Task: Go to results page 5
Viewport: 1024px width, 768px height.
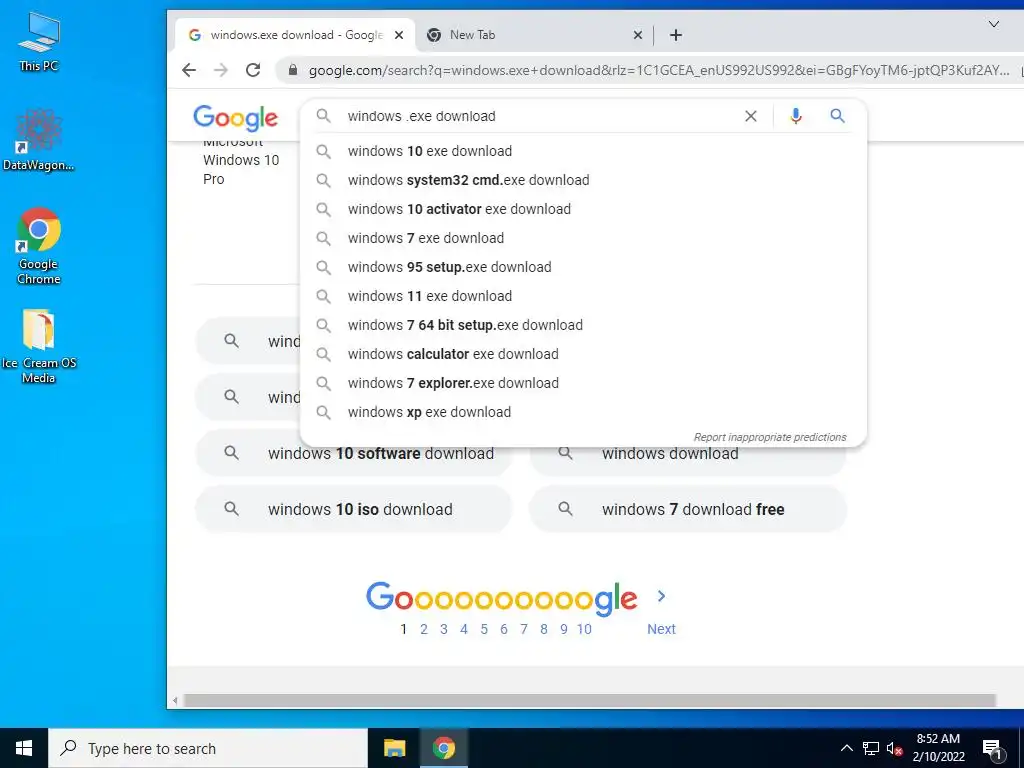Action: pos(484,629)
